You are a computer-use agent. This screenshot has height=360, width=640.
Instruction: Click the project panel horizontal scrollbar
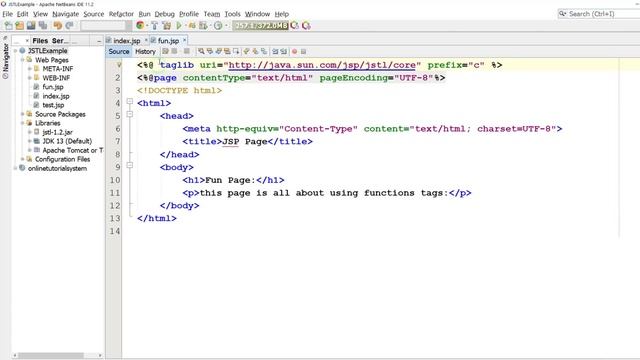click(51, 356)
